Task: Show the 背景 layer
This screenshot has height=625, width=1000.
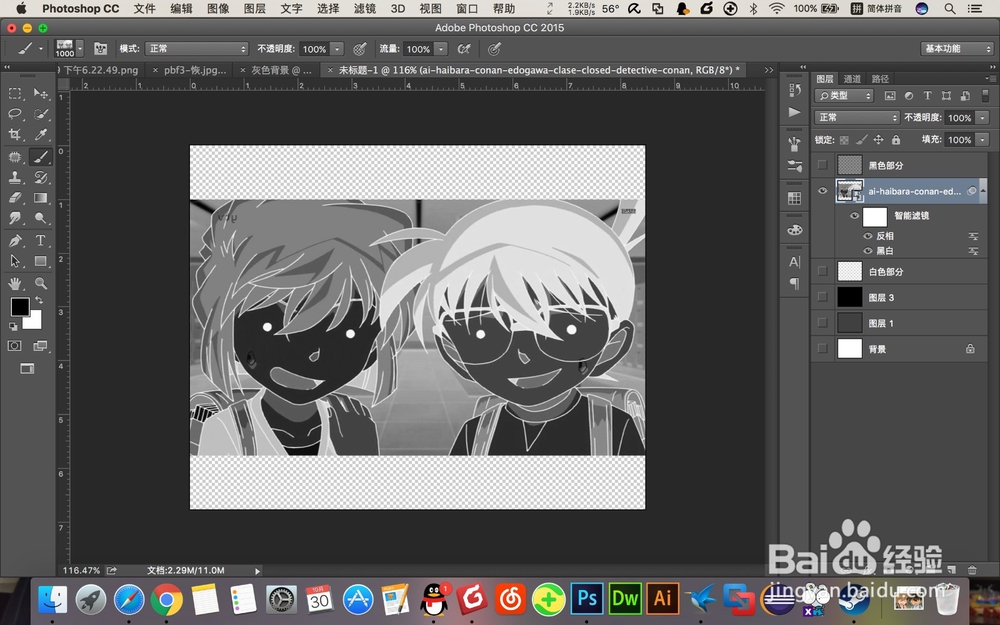Action: click(x=823, y=349)
